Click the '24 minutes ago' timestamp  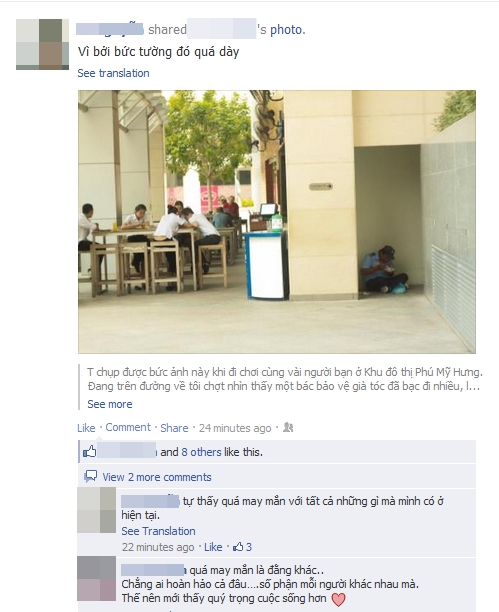pos(235,428)
